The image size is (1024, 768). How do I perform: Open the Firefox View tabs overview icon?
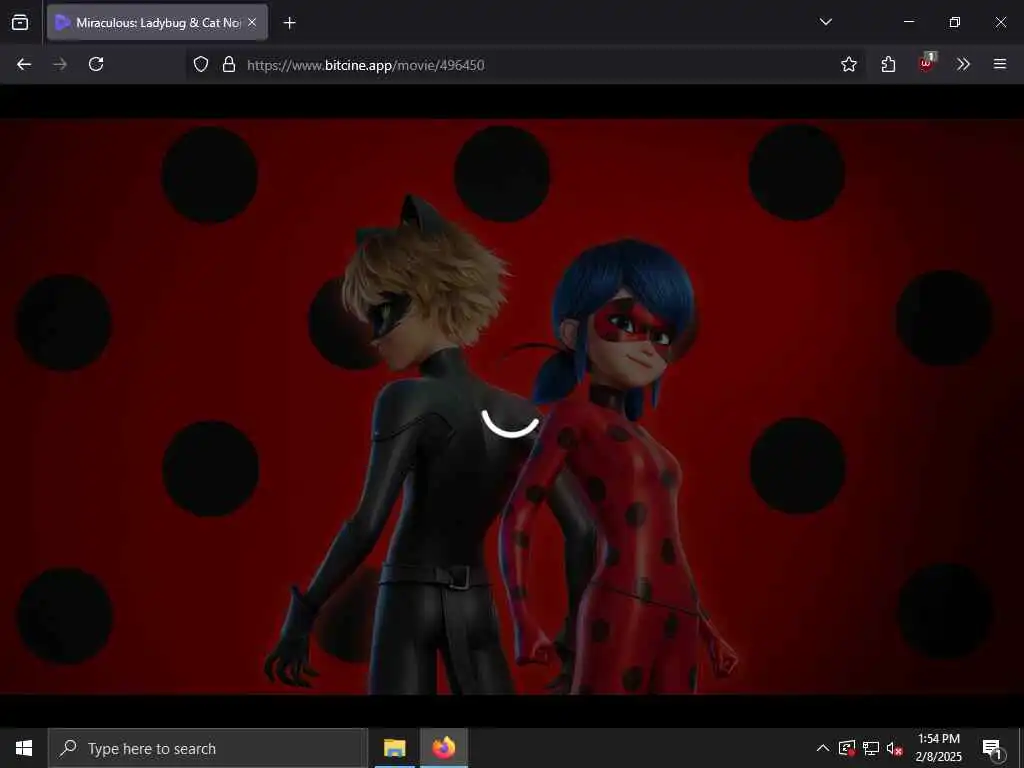pyautogui.click(x=20, y=23)
